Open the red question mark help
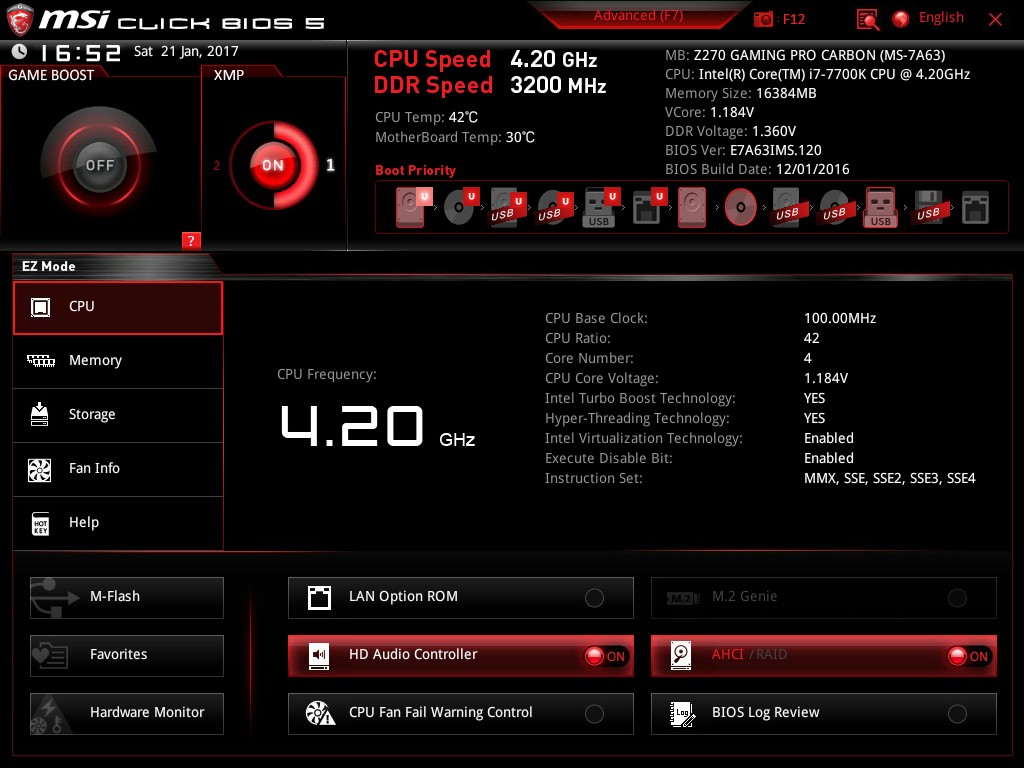 tap(191, 241)
